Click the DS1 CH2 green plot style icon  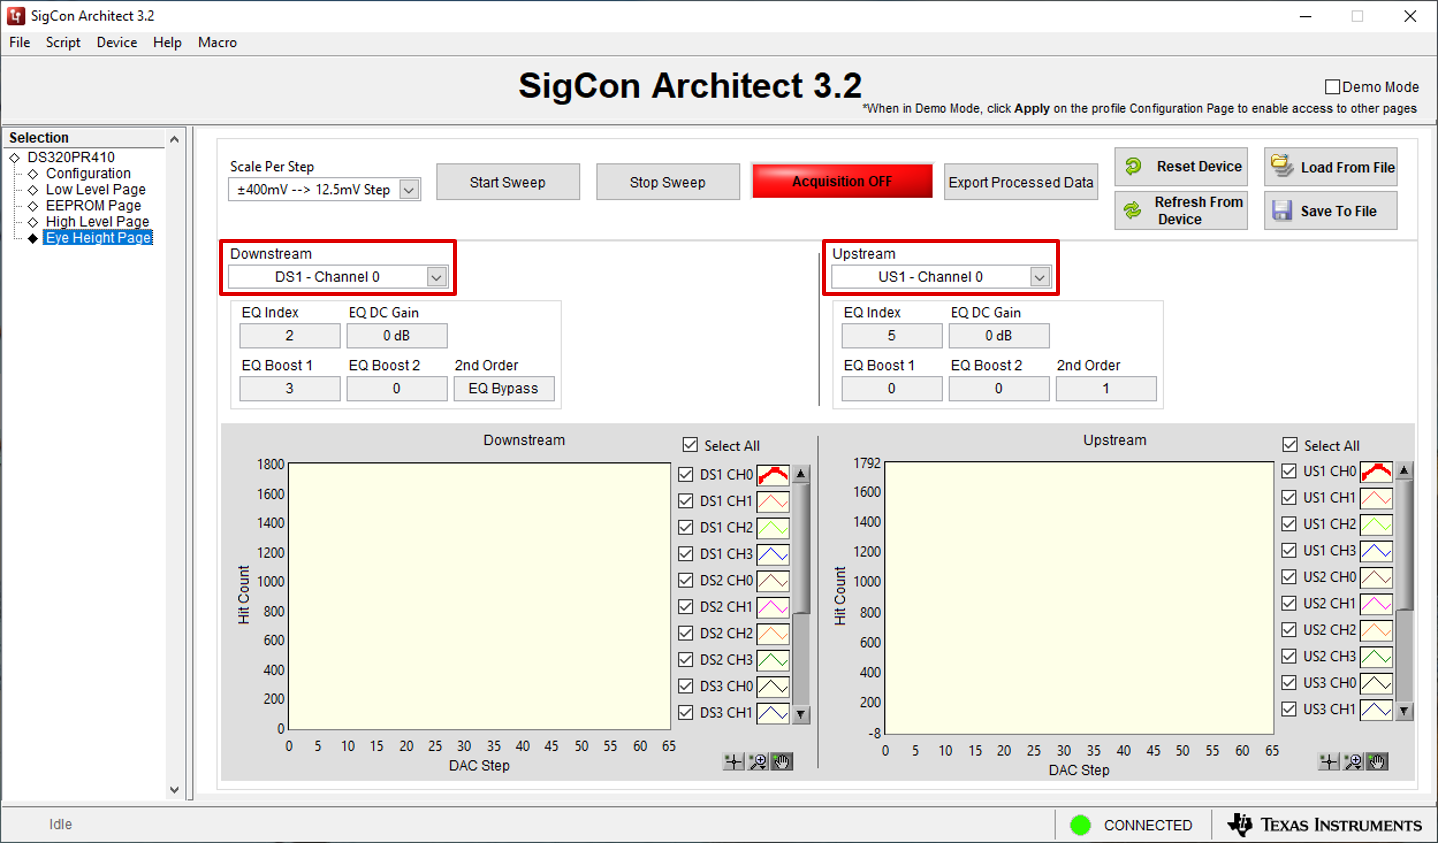[773, 528]
